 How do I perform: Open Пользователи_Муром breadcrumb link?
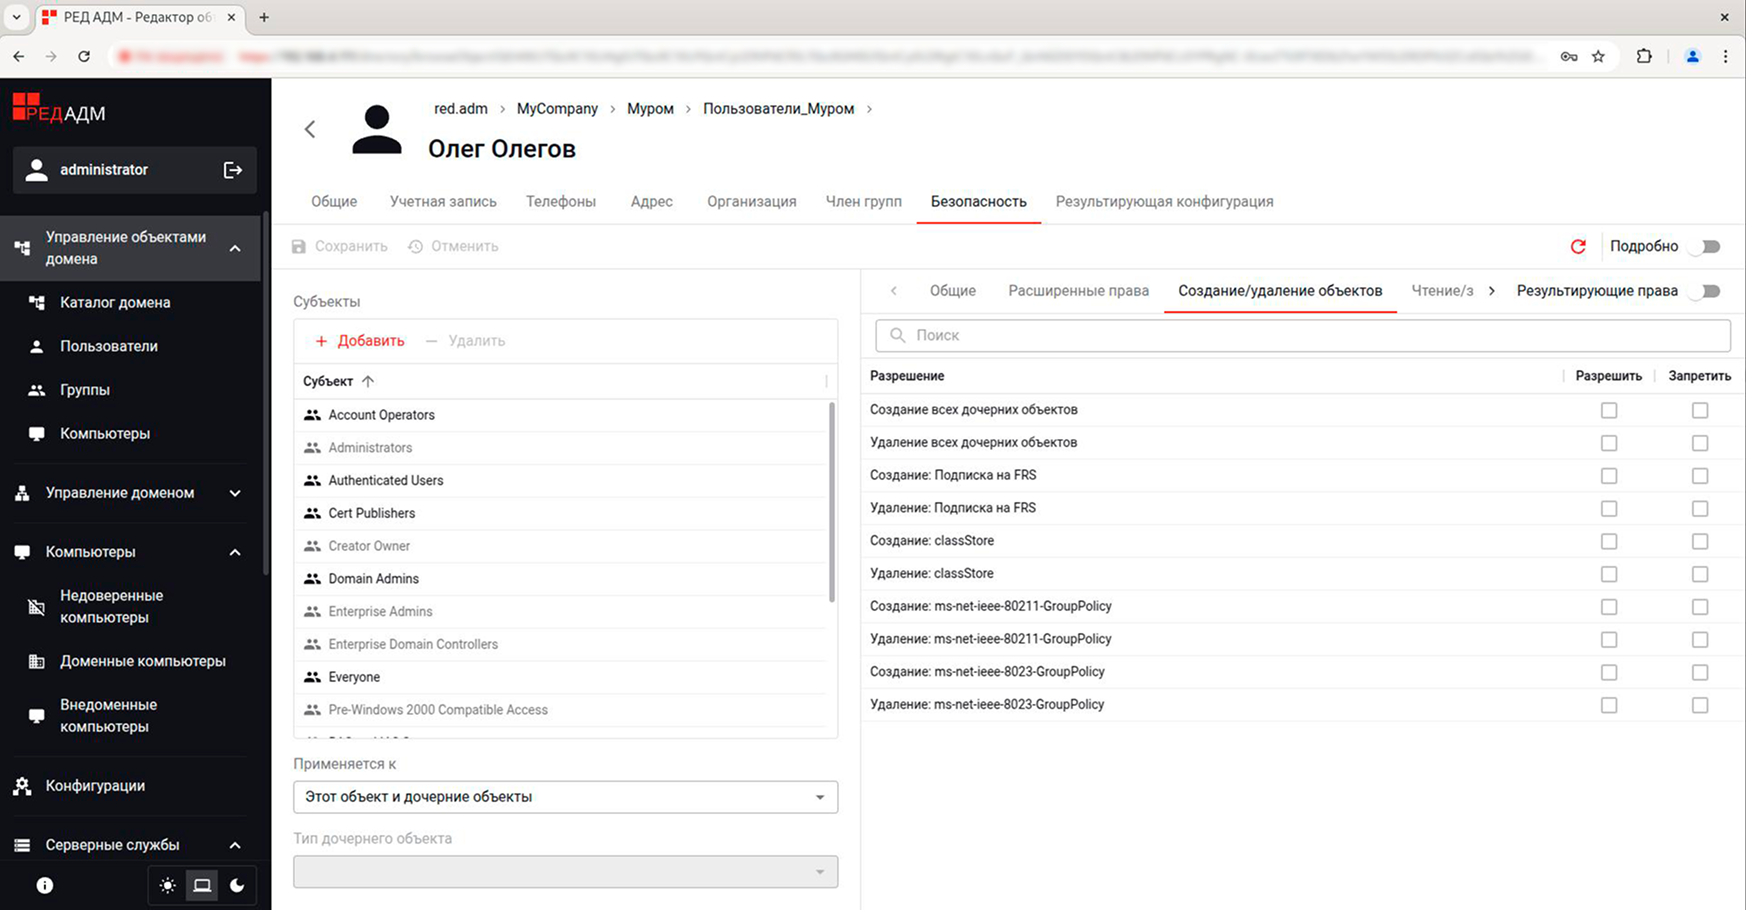[x=778, y=108]
